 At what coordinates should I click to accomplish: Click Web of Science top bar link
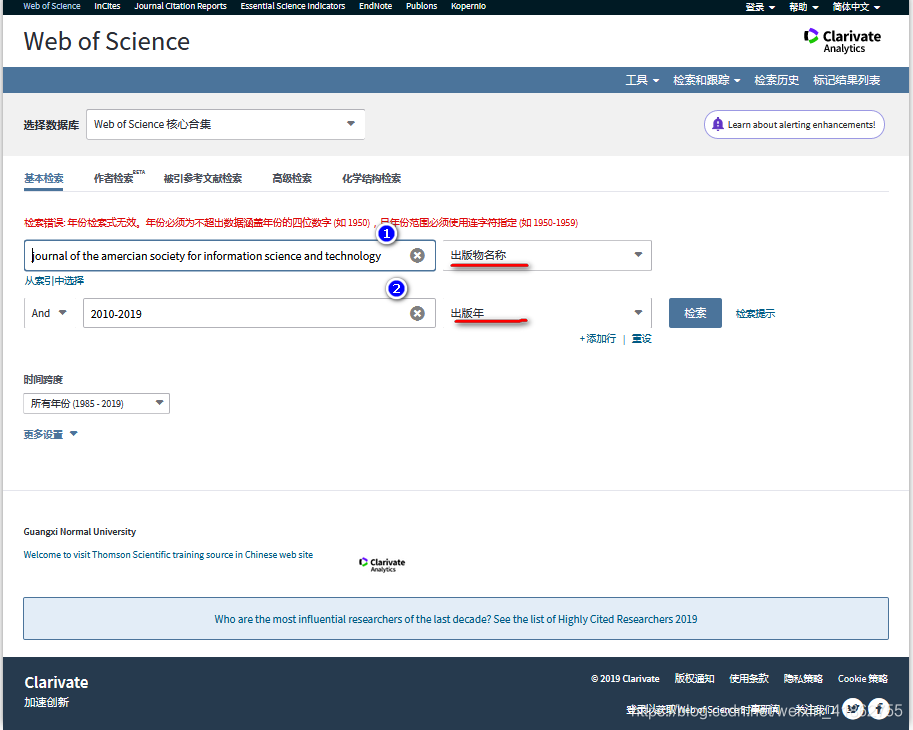52,6
